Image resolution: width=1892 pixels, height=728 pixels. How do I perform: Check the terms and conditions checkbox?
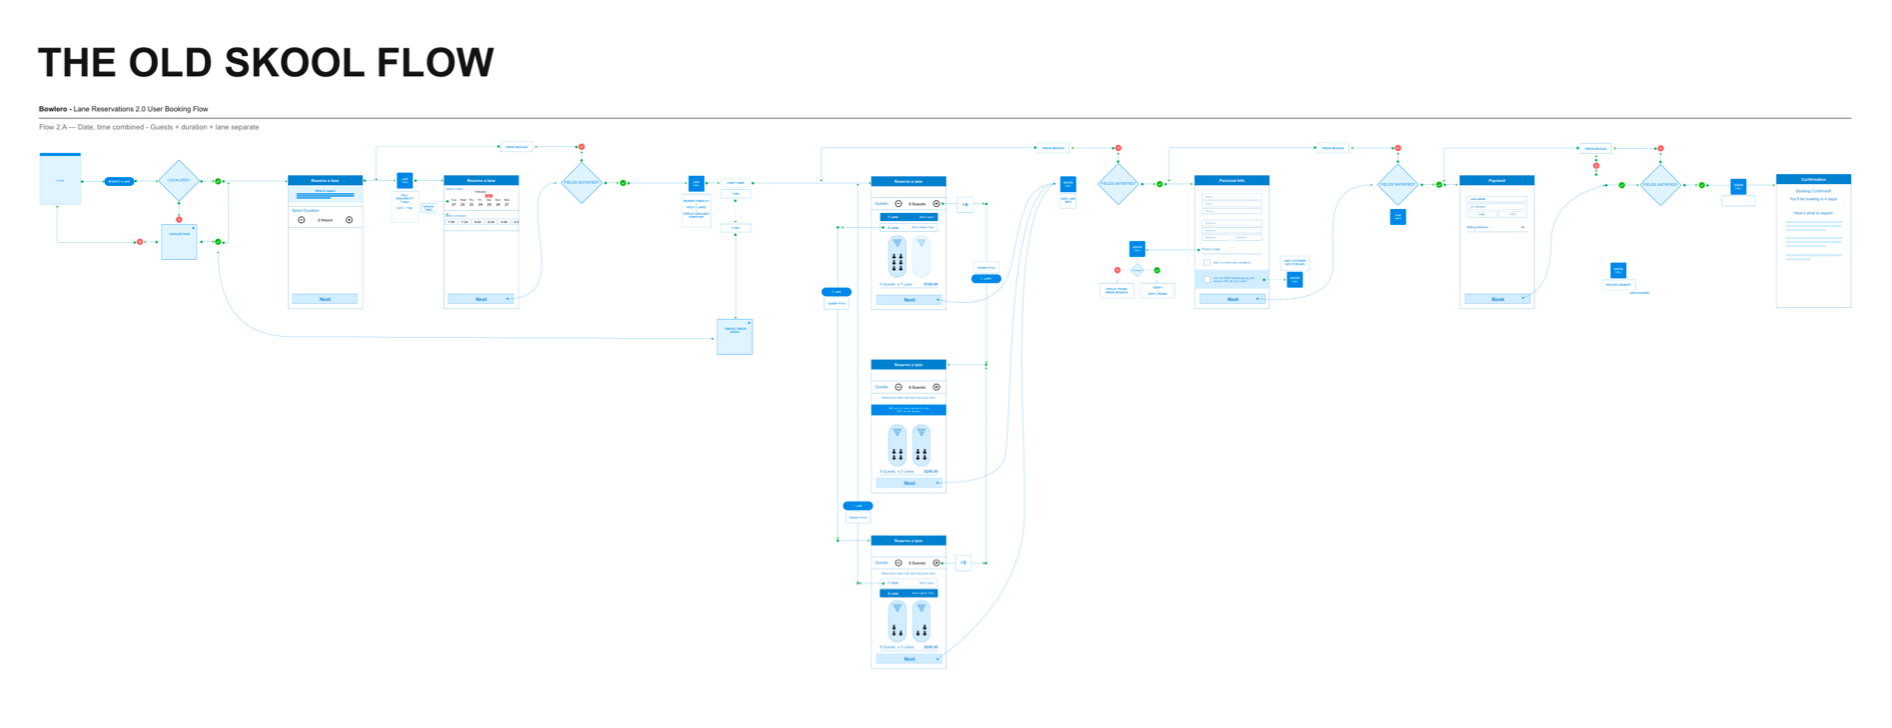[1207, 262]
